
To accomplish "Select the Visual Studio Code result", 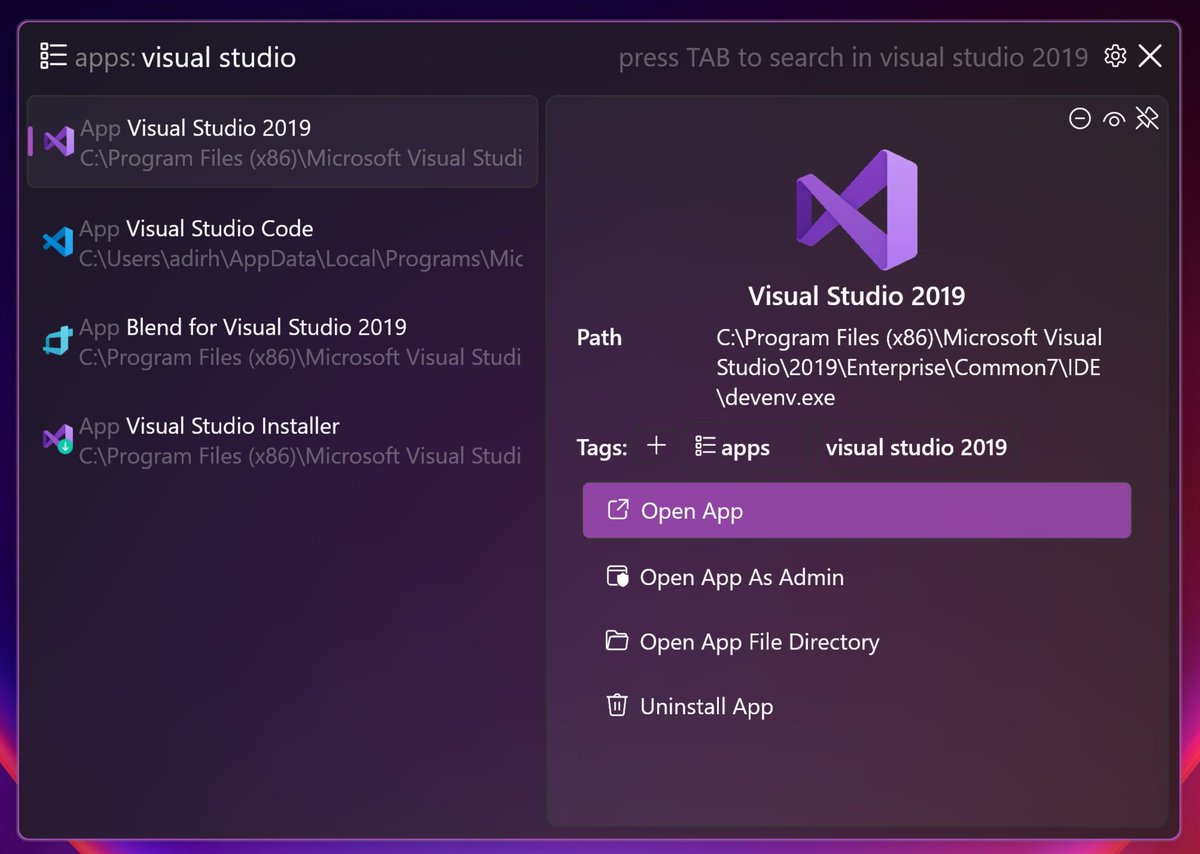I will 282,243.
